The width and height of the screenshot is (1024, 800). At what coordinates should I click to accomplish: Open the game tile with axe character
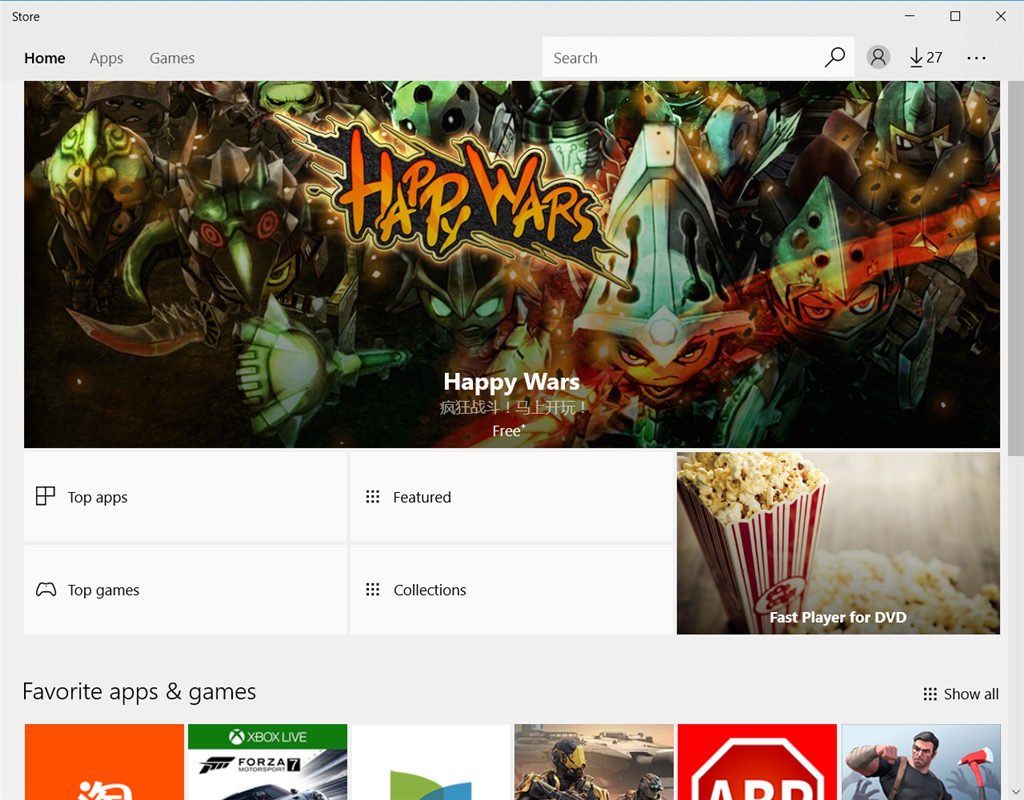coord(921,761)
